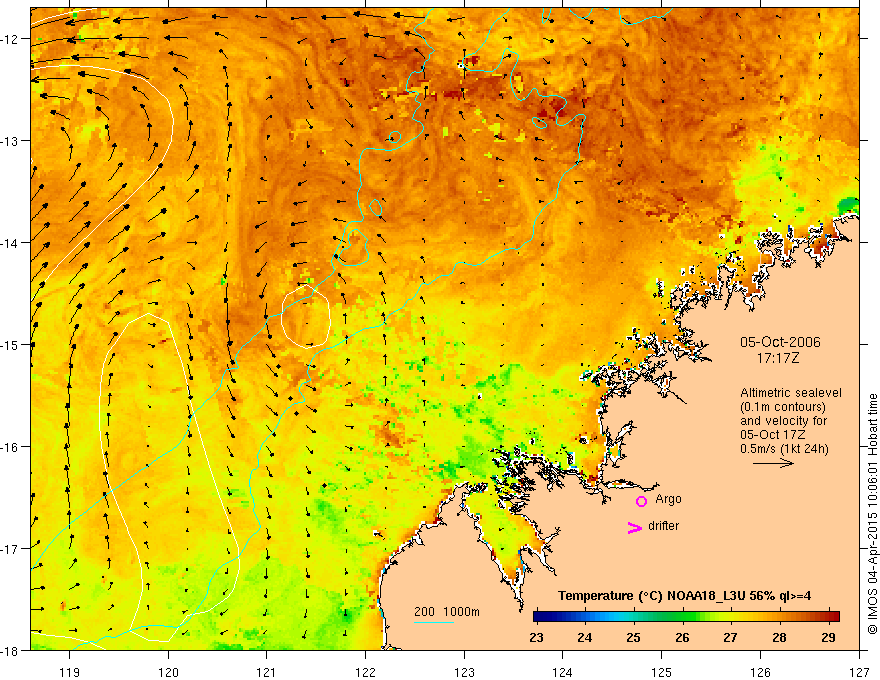Click the cyan 200 1000m contour legend line

pyautogui.click(x=433, y=622)
